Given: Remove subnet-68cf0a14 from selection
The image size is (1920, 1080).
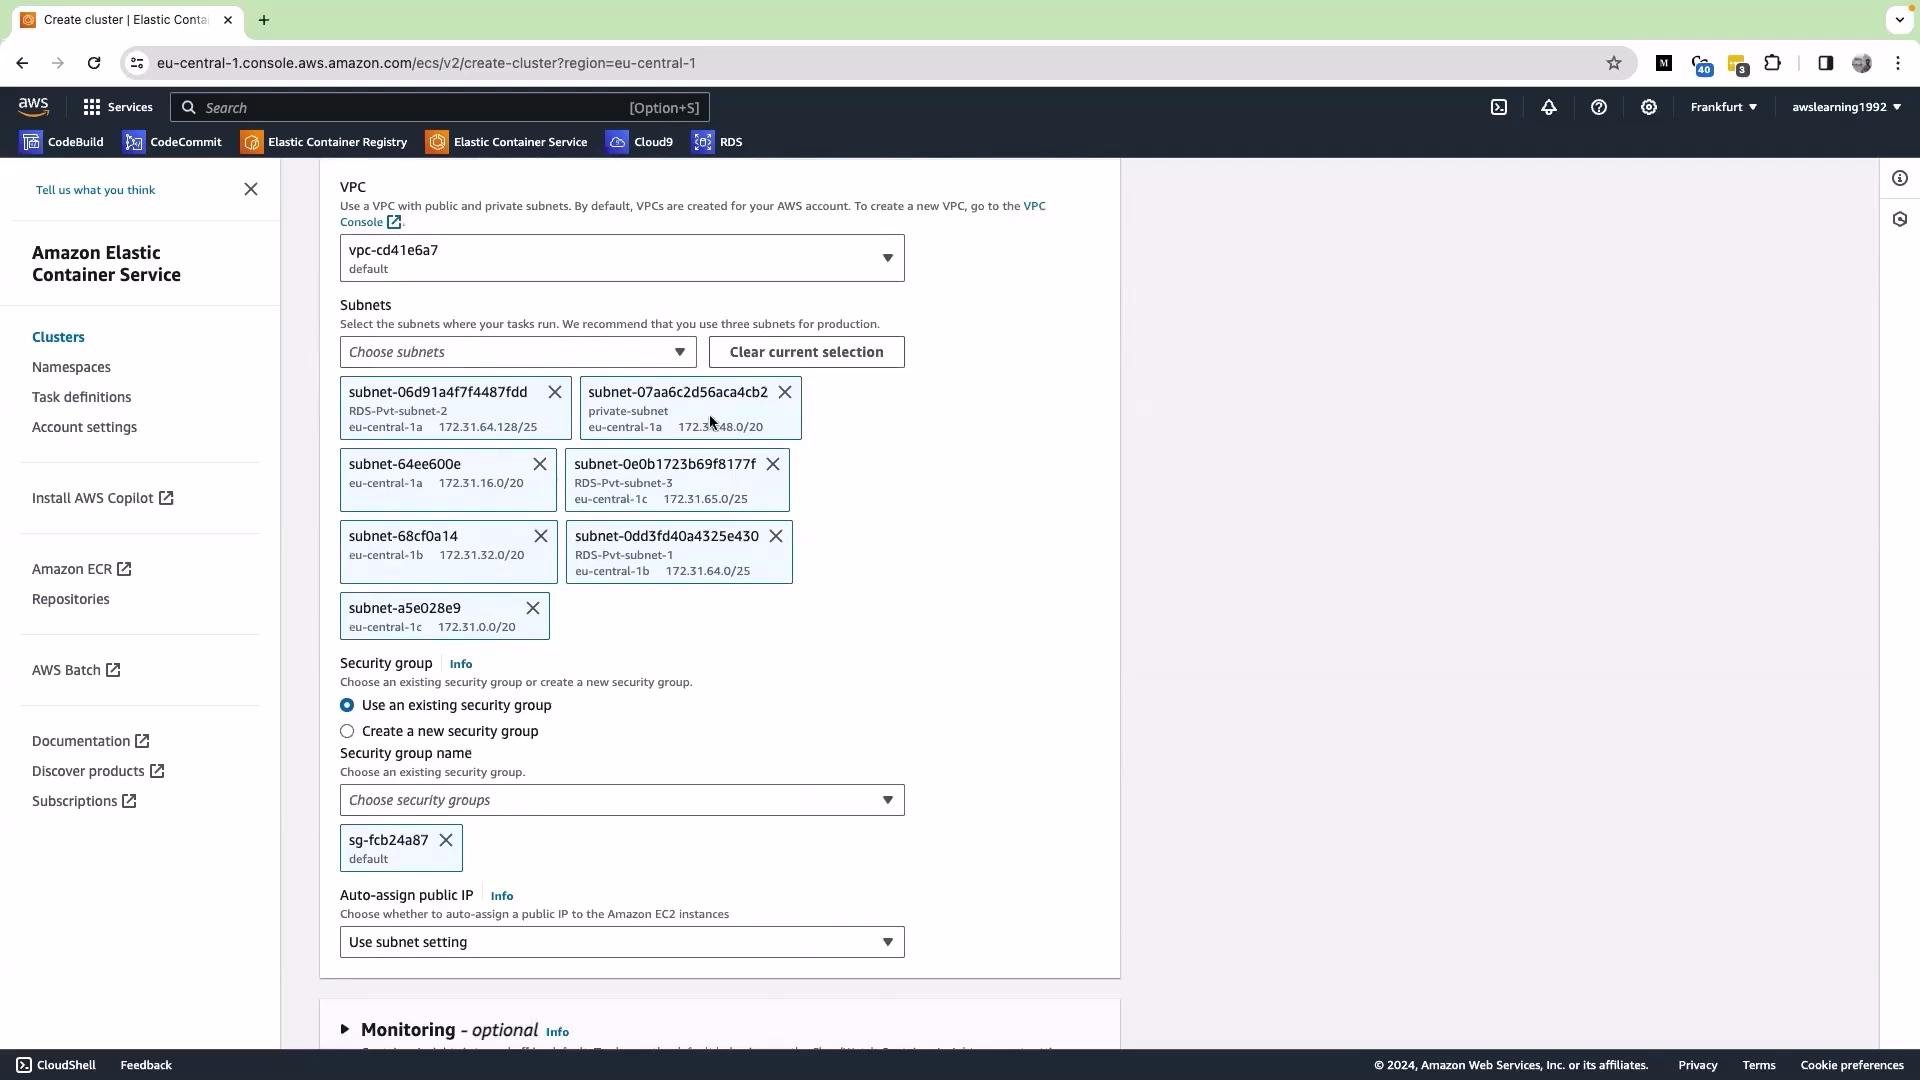Looking at the screenshot, I should coord(541,536).
